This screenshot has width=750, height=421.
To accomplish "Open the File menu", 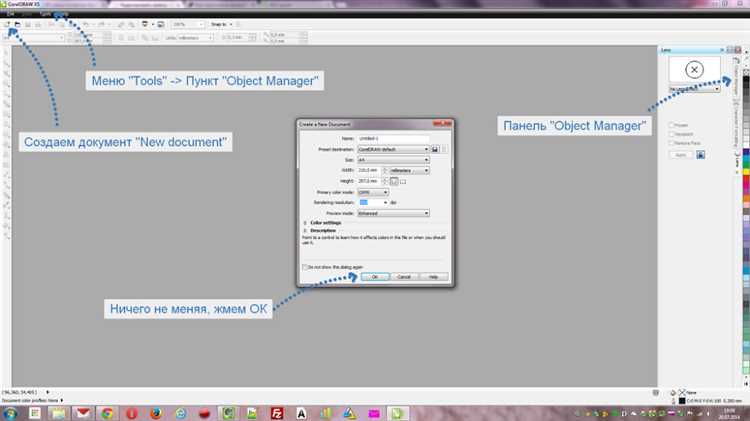I will pyautogui.click(x=10, y=14).
